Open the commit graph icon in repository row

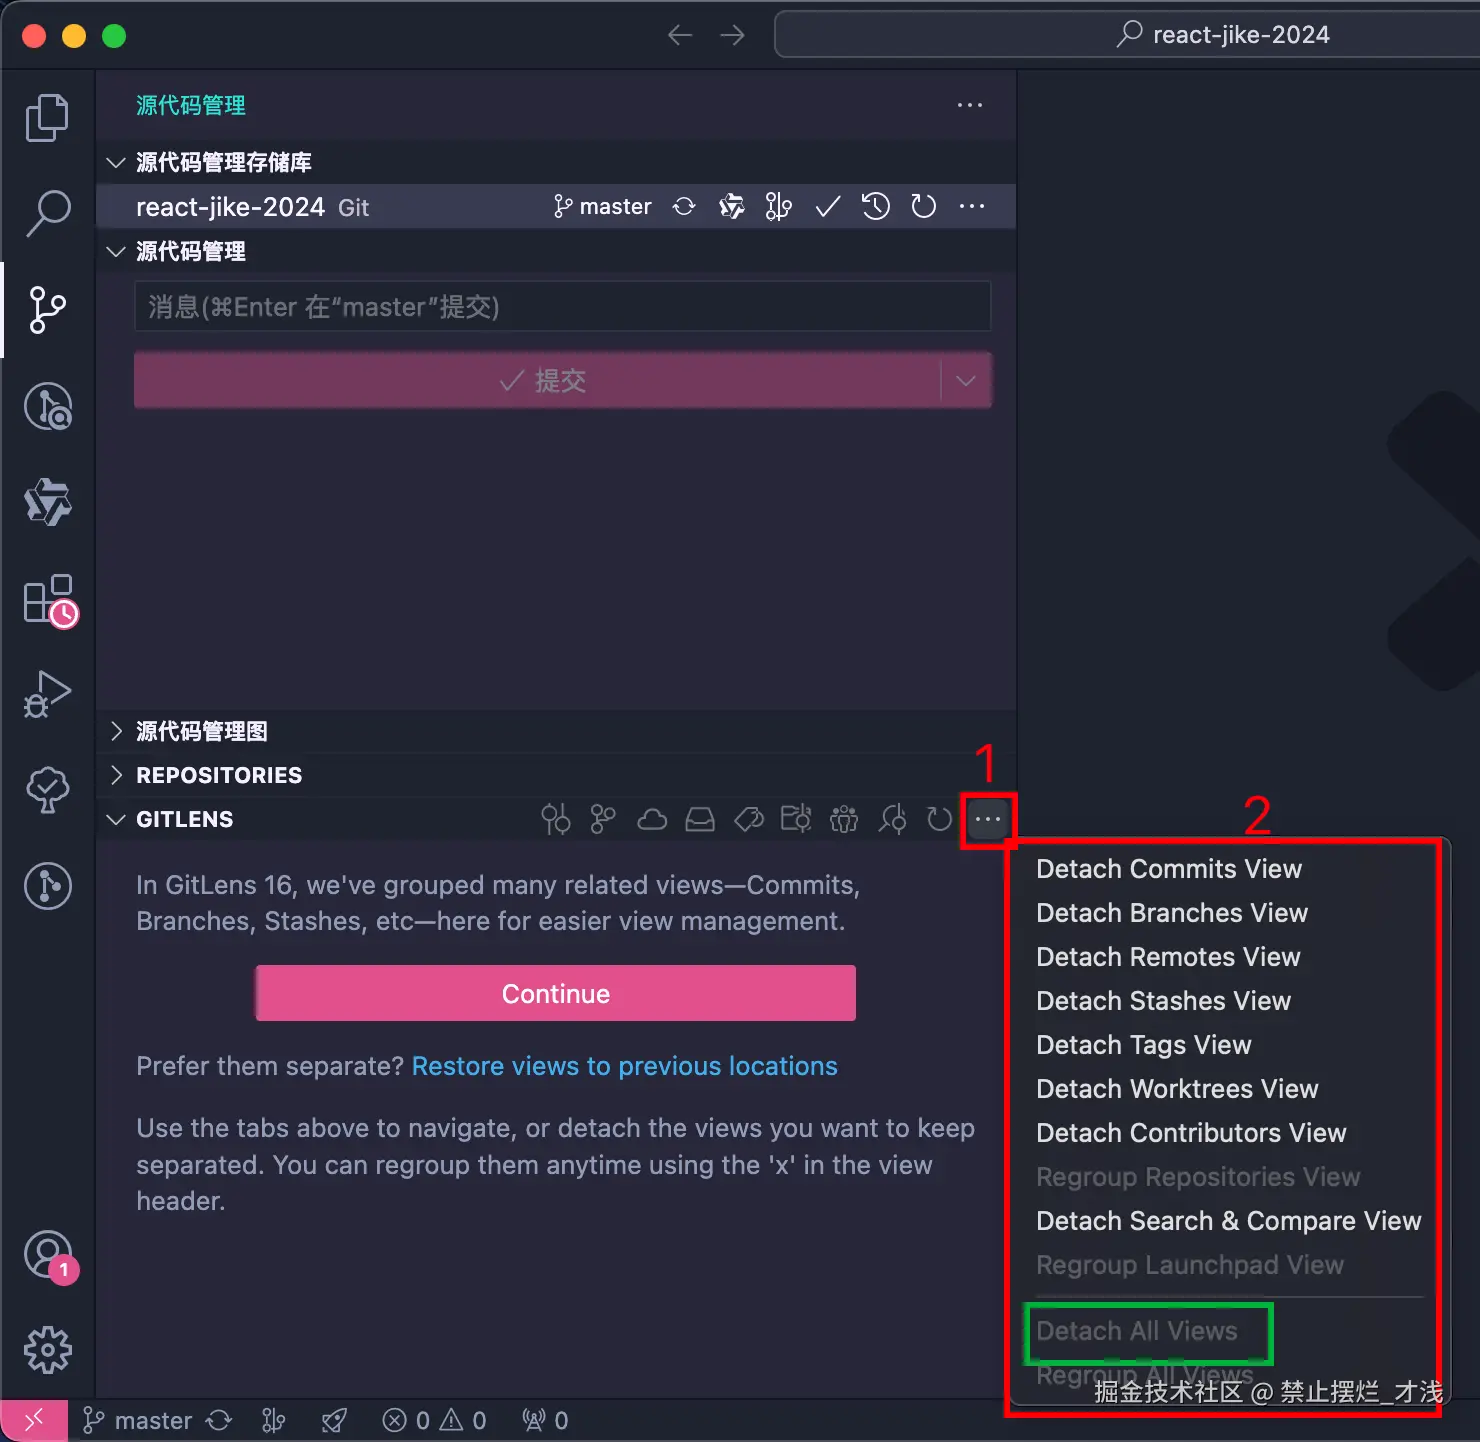[x=778, y=207]
